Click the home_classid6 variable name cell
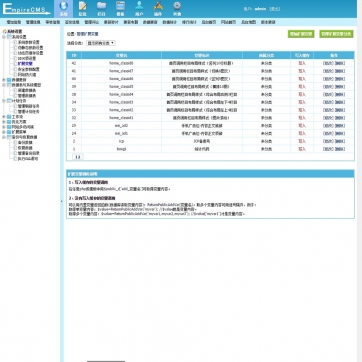The height and width of the screenshot is (362, 362). (121, 79)
